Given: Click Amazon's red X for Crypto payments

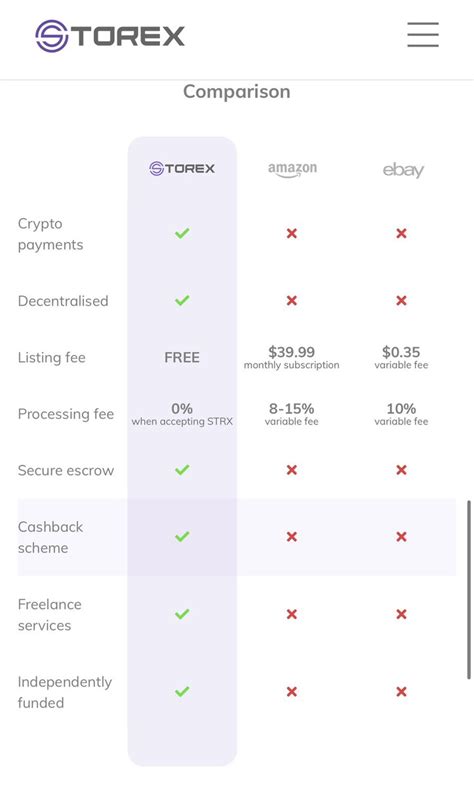Looking at the screenshot, I should click(x=292, y=233).
